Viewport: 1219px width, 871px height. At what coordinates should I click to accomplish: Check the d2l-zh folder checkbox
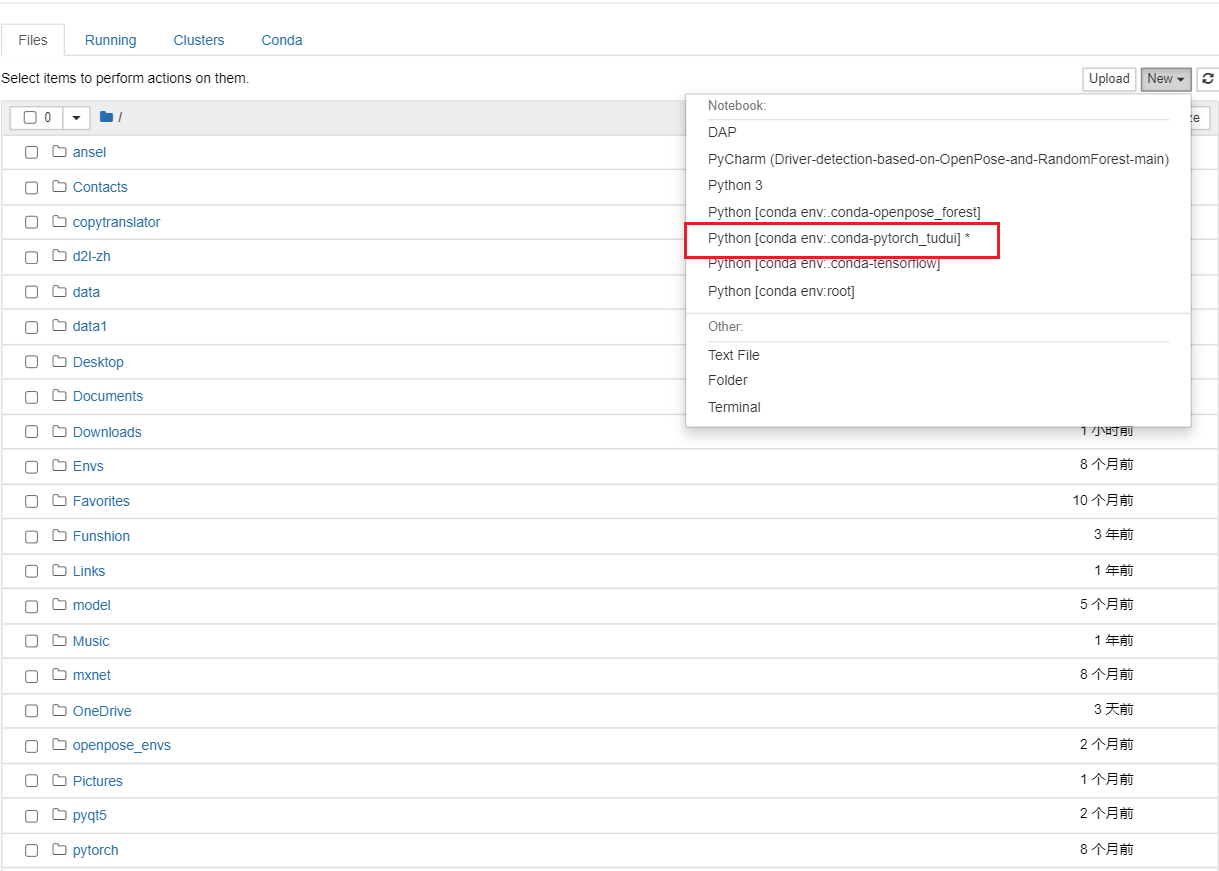click(32, 257)
